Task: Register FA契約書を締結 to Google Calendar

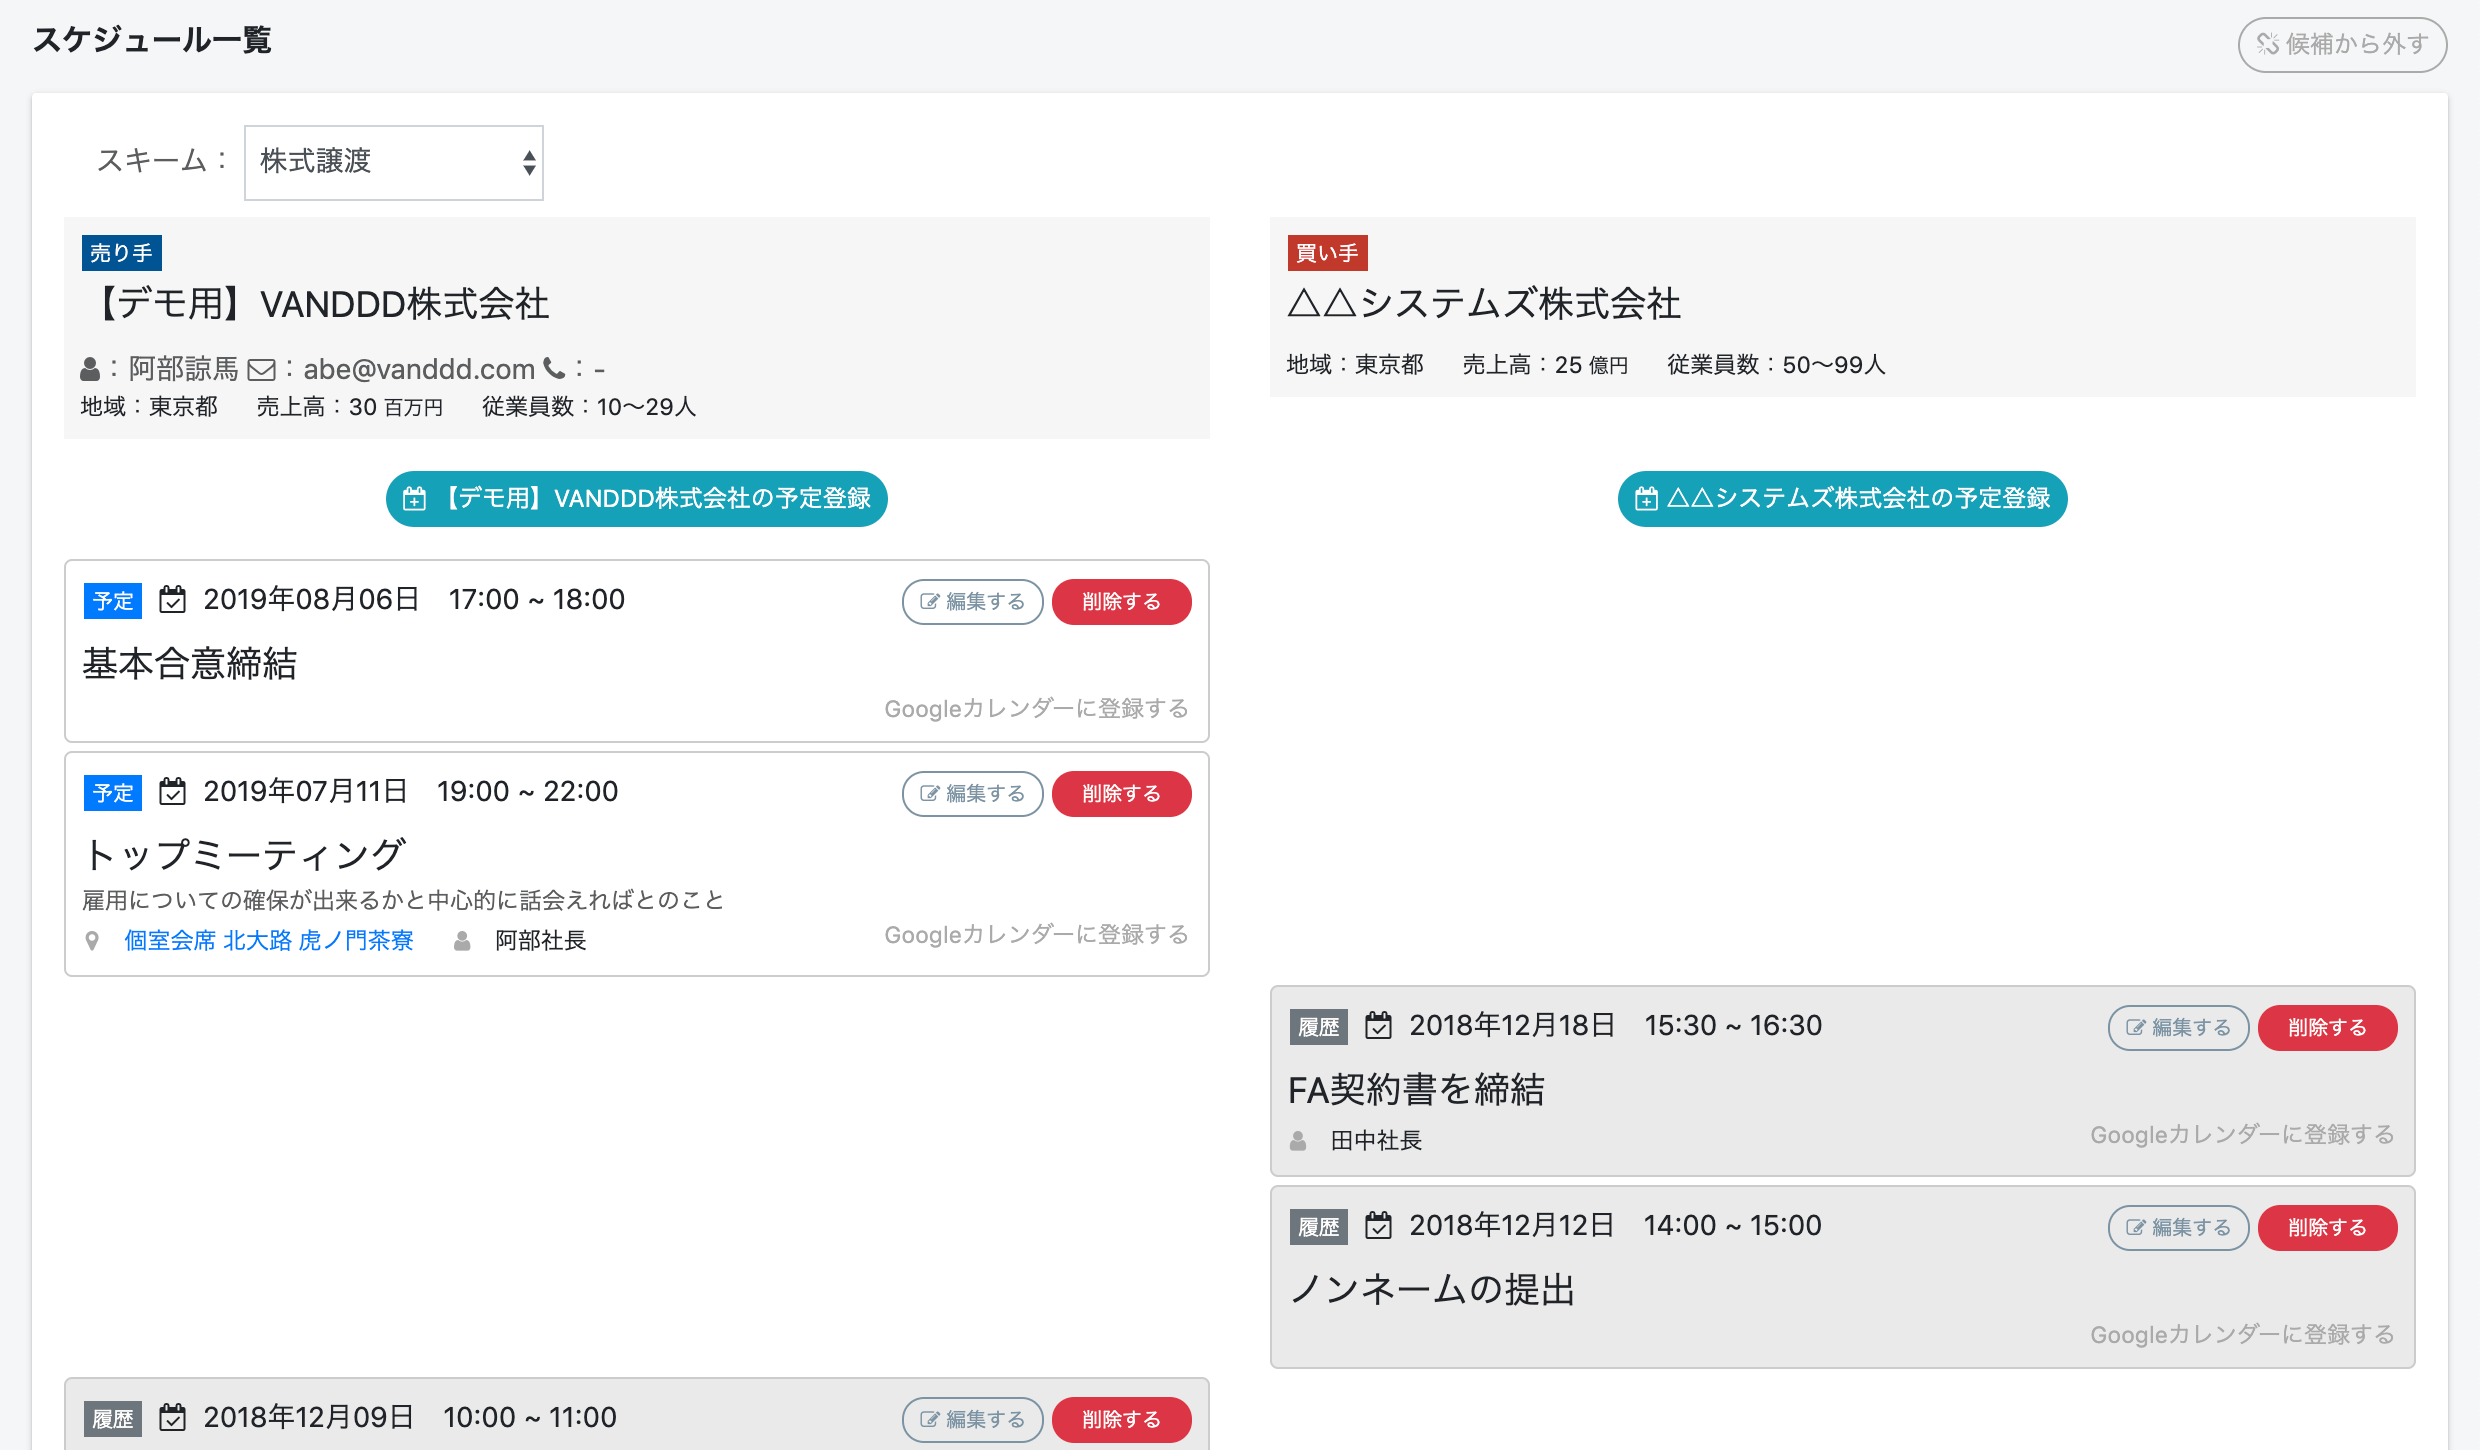Action: tap(2242, 1135)
